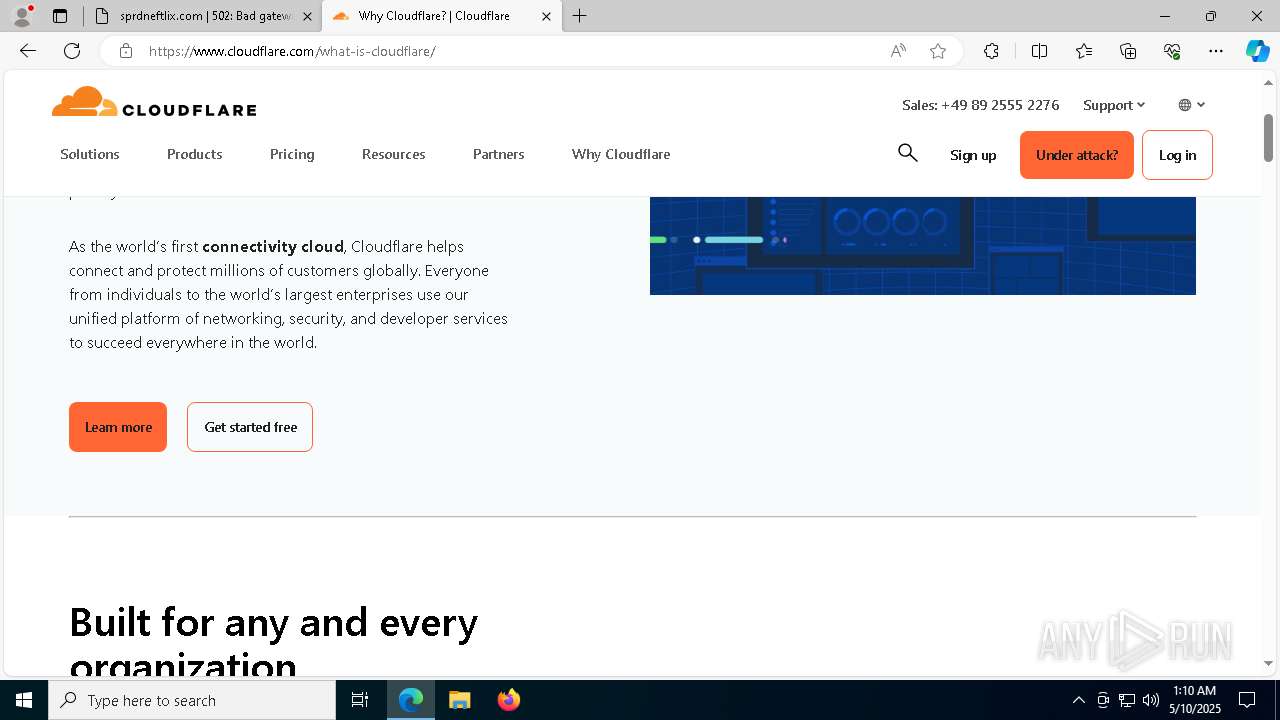This screenshot has width=1280, height=720.
Task: Click the page vertical scrollbar thumb
Action: tap(1268, 137)
